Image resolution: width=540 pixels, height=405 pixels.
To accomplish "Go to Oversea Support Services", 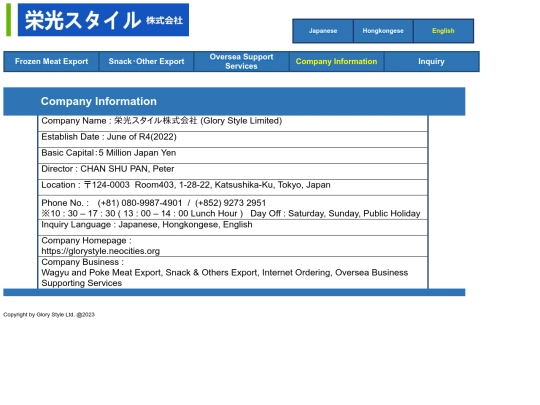I will point(241,62).
